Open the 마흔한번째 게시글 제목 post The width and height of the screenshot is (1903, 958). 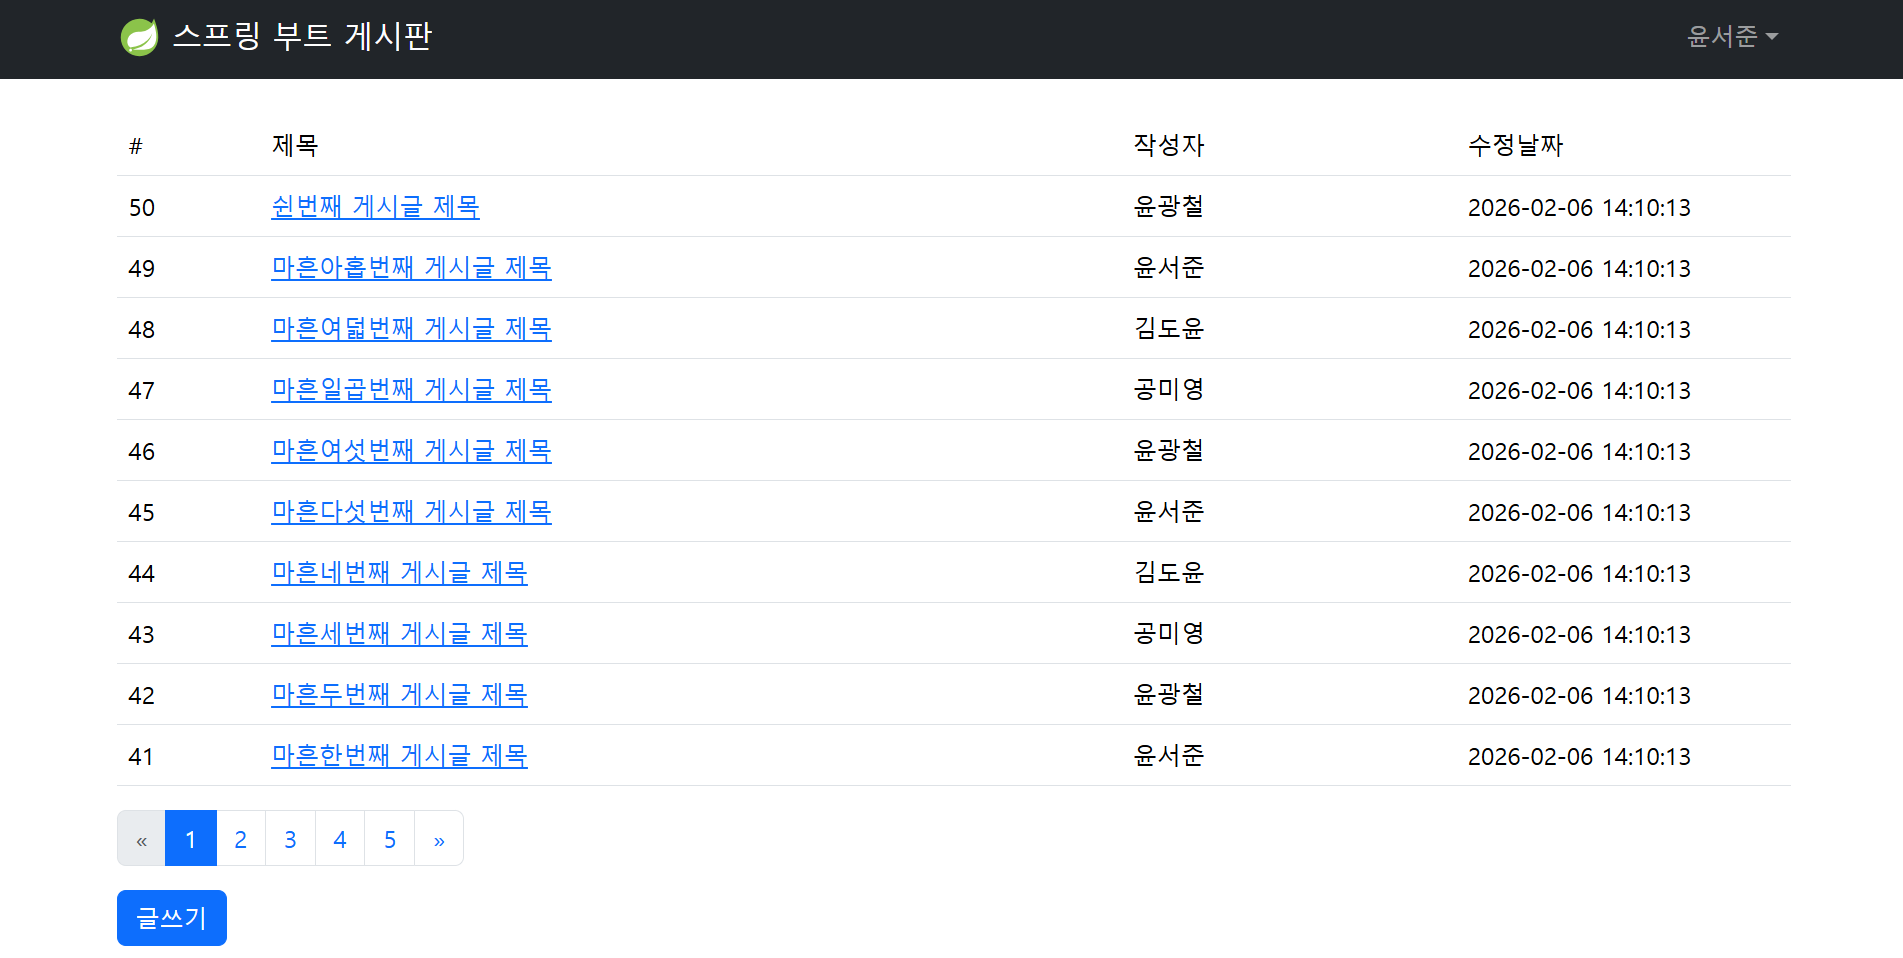(399, 756)
